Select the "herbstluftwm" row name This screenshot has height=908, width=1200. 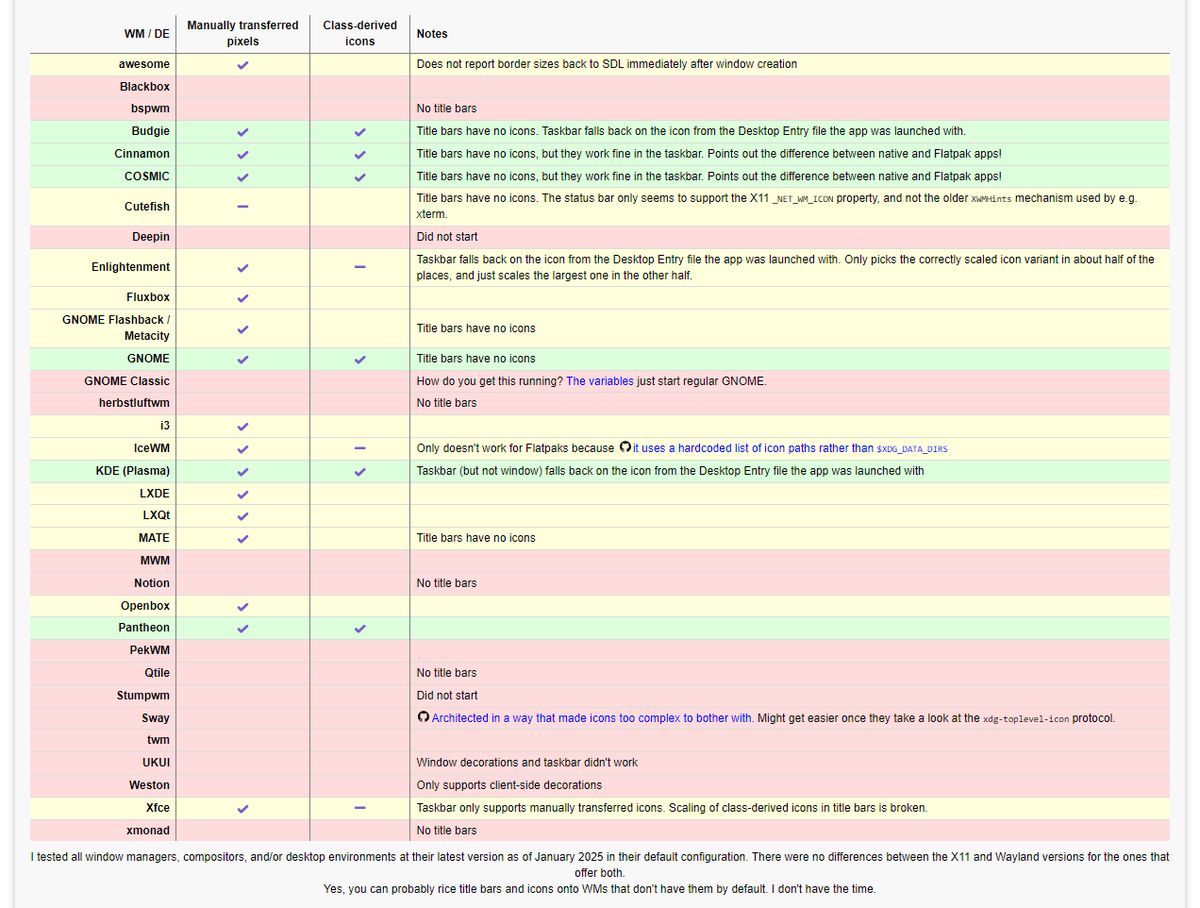coord(136,403)
